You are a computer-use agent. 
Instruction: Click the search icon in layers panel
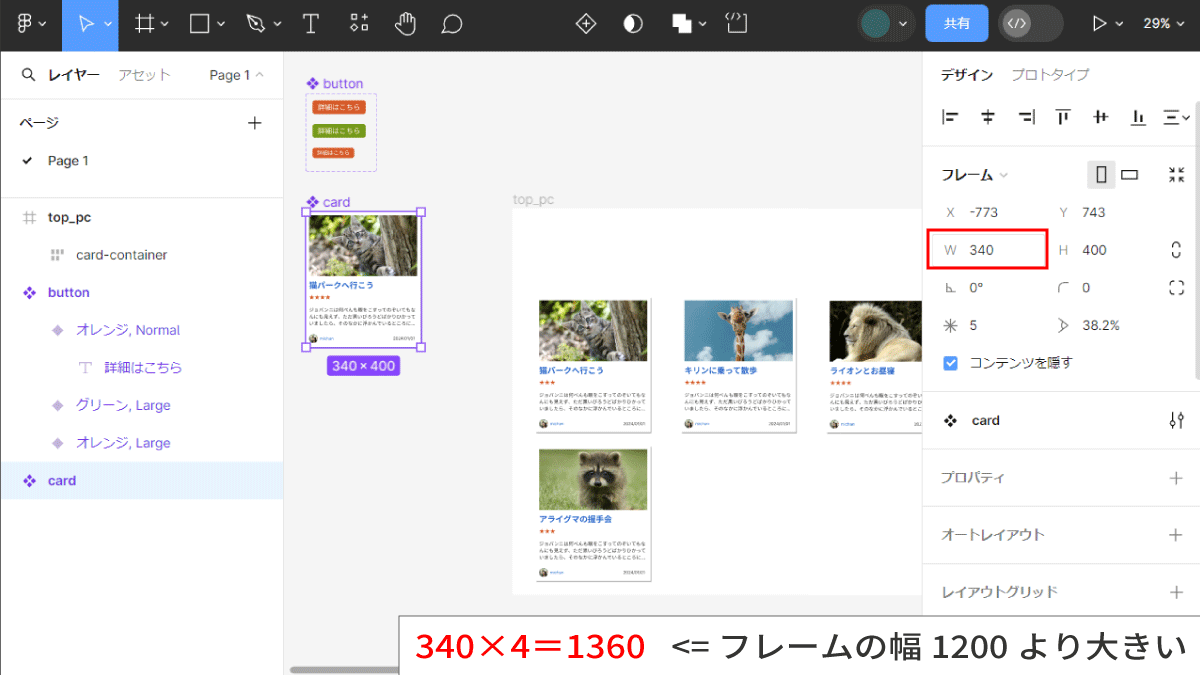click(x=28, y=75)
